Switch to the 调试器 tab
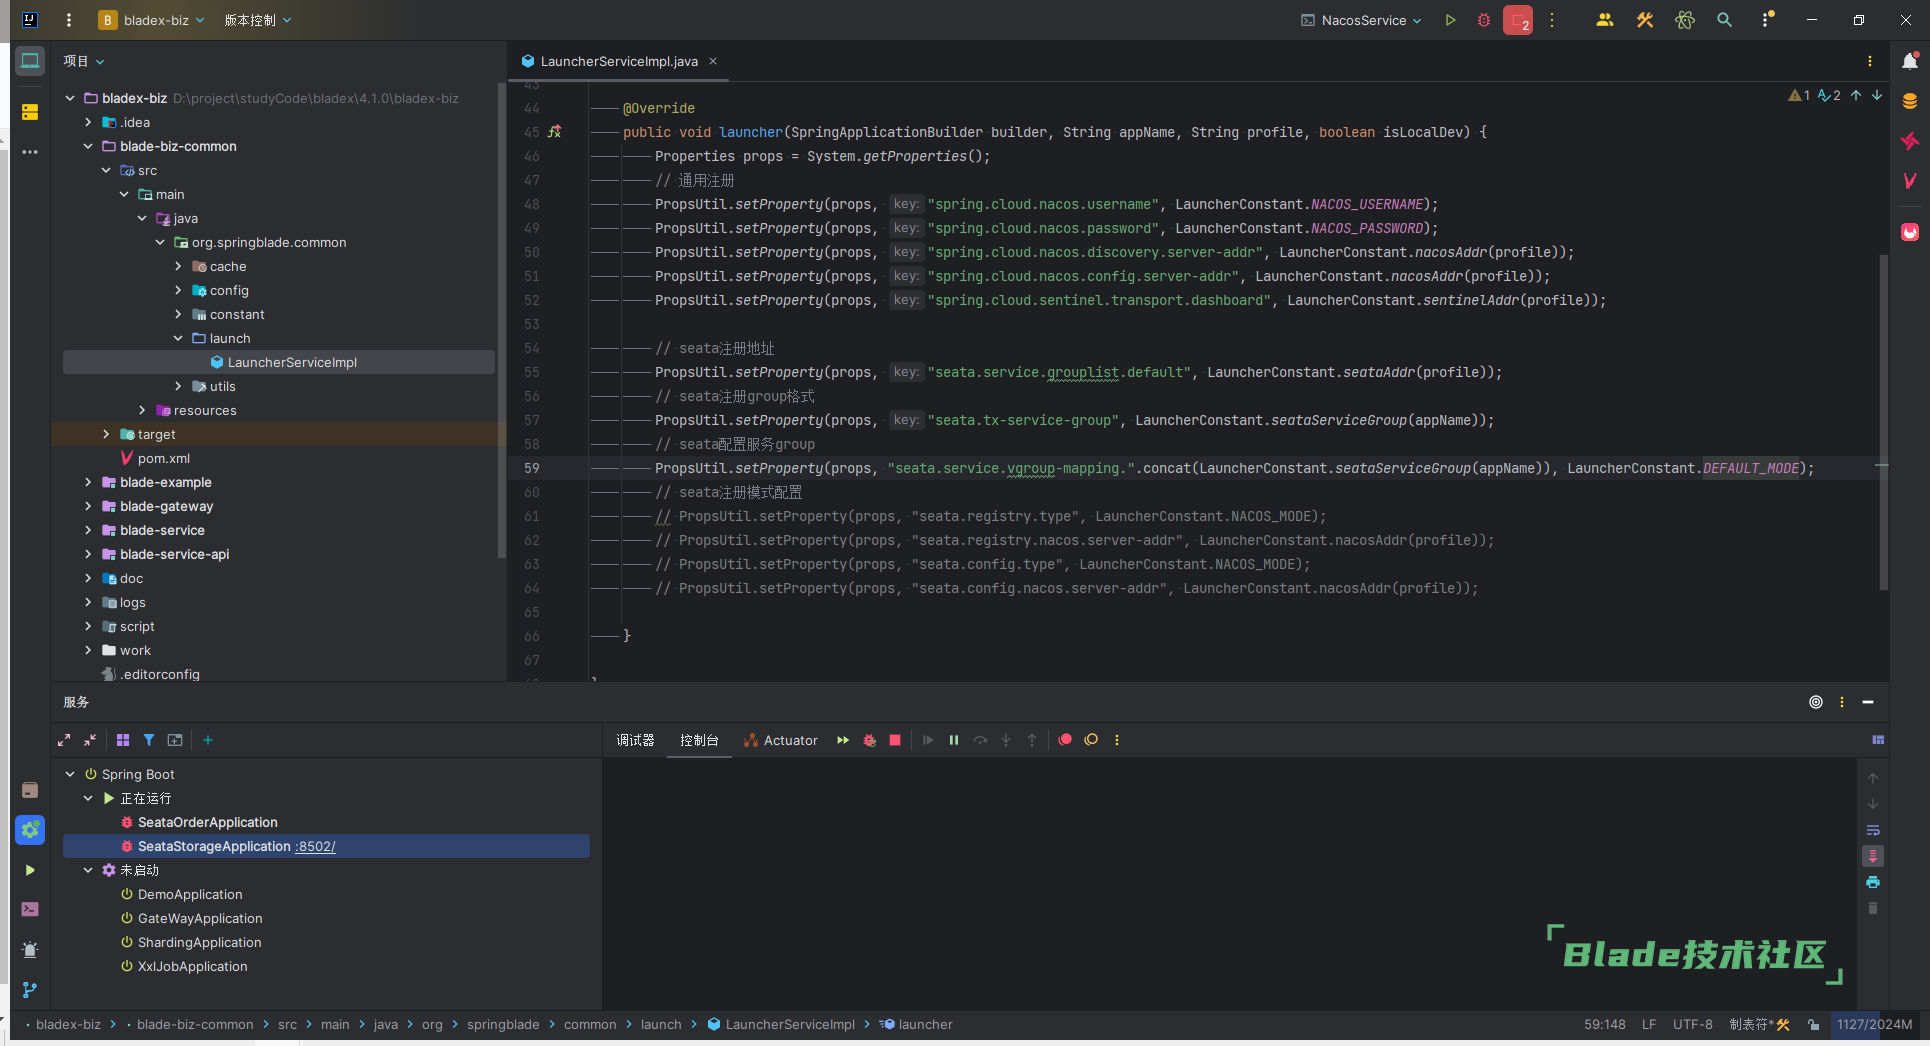This screenshot has height=1046, width=1930. click(635, 740)
